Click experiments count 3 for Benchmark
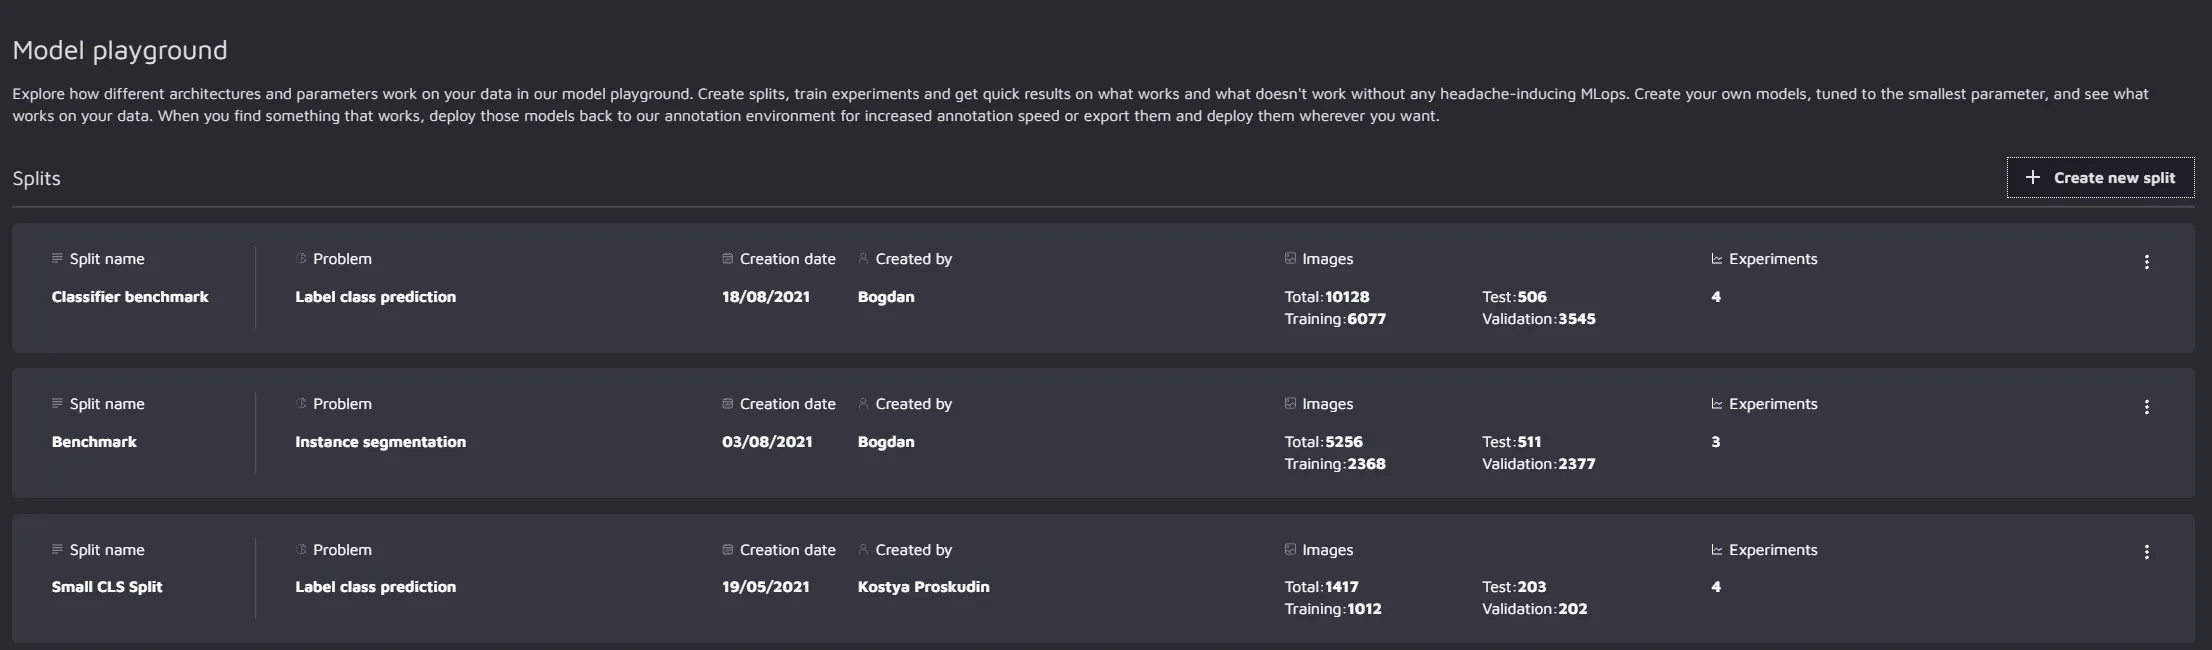 click(x=1716, y=442)
